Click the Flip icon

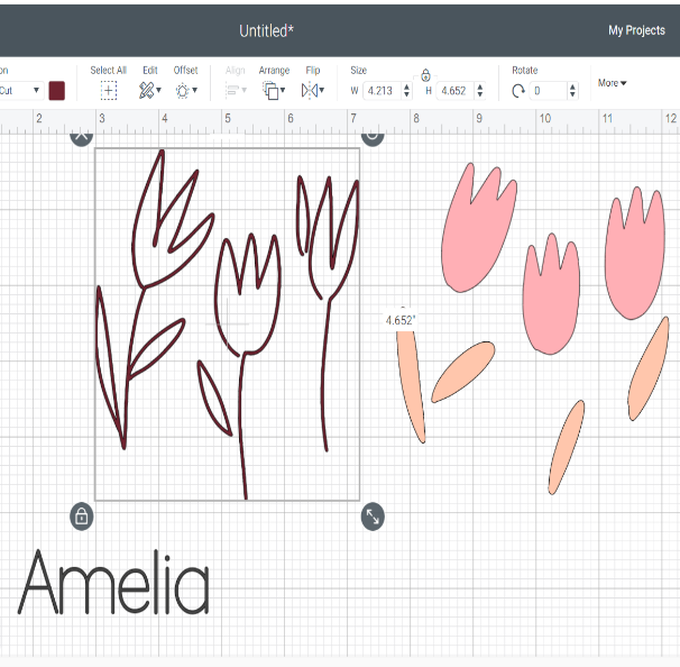click(x=312, y=90)
